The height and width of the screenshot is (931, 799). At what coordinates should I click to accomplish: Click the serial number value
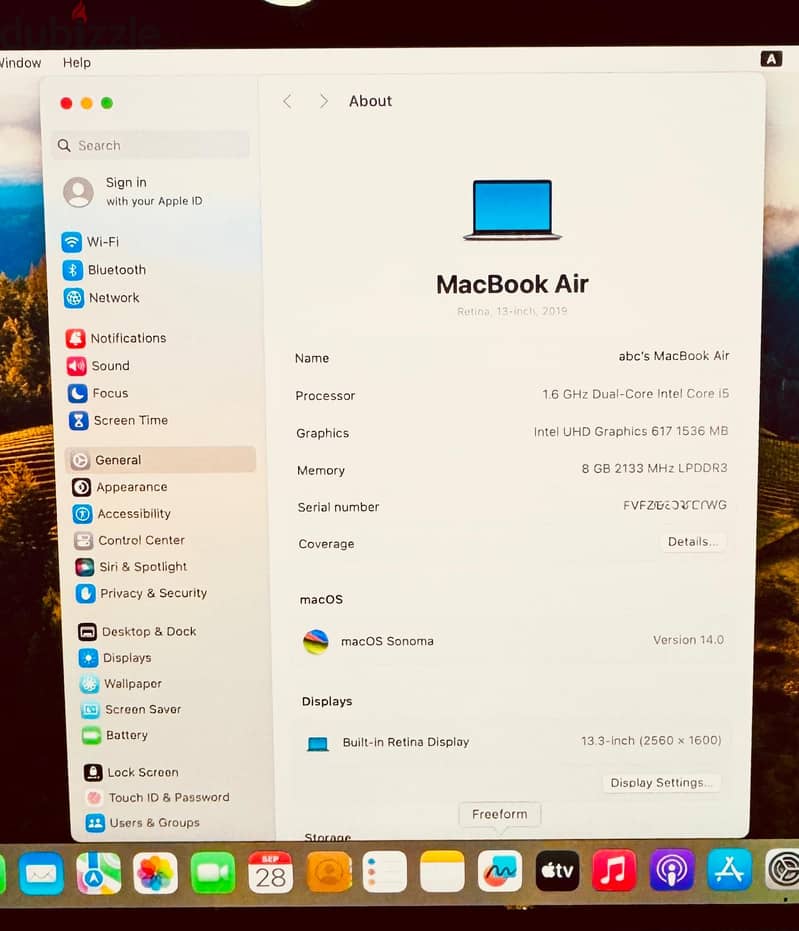point(675,505)
